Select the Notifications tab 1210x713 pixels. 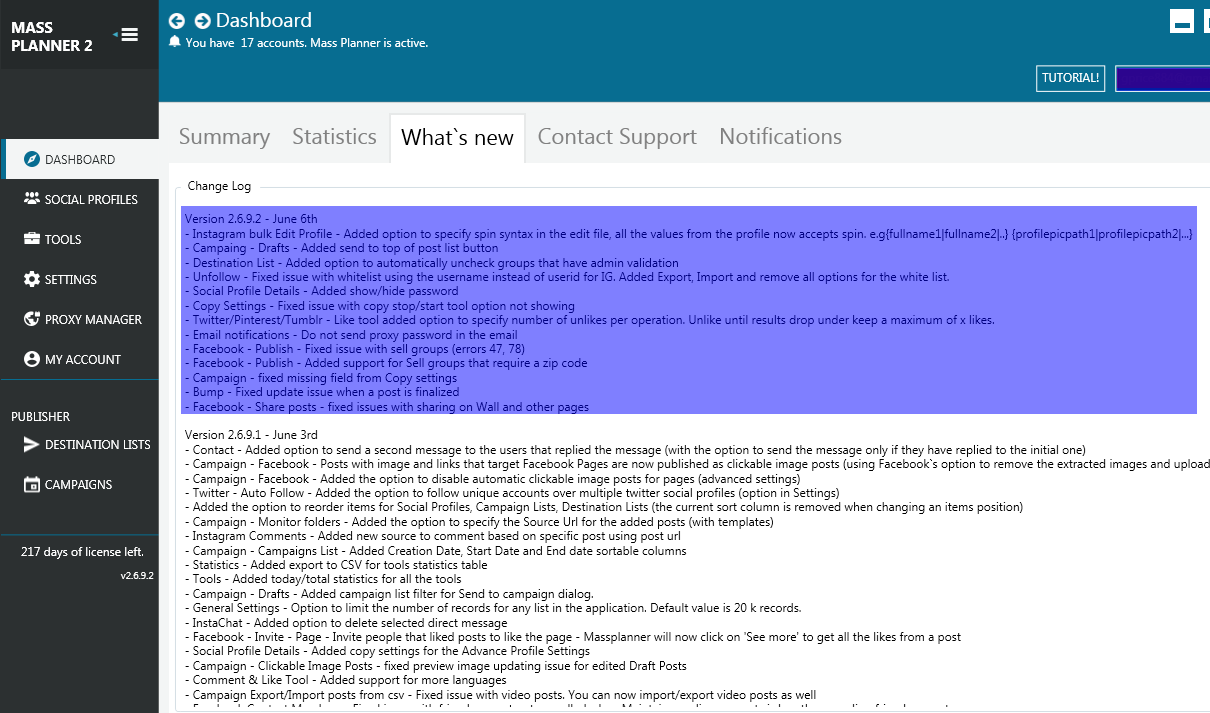(780, 137)
